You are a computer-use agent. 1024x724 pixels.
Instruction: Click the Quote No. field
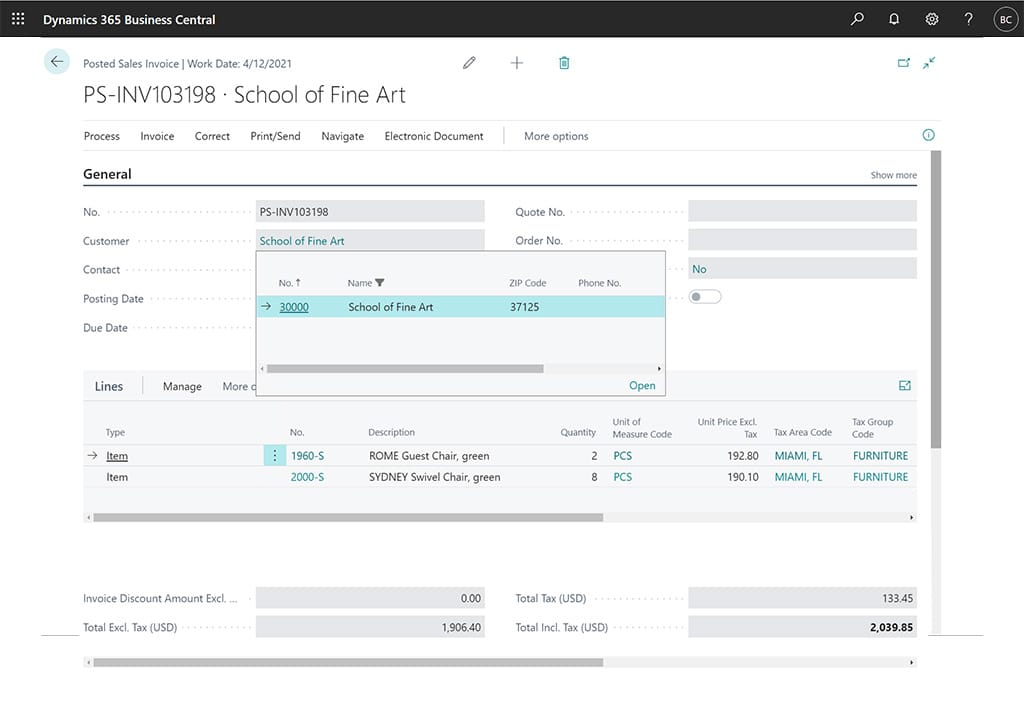click(803, 212)
